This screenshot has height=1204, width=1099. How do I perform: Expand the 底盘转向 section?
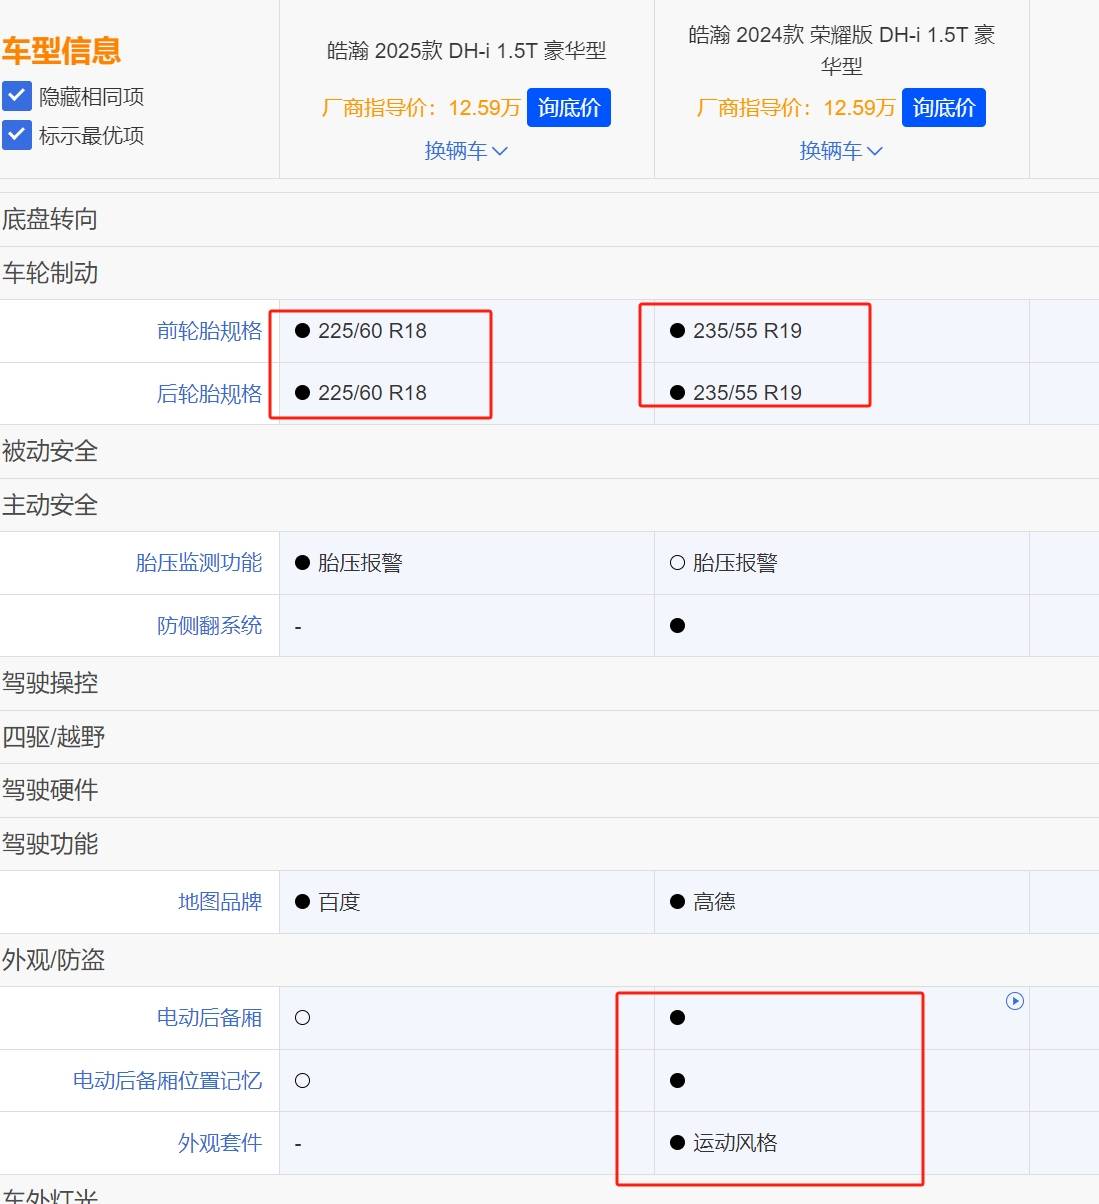pos(50,220)
